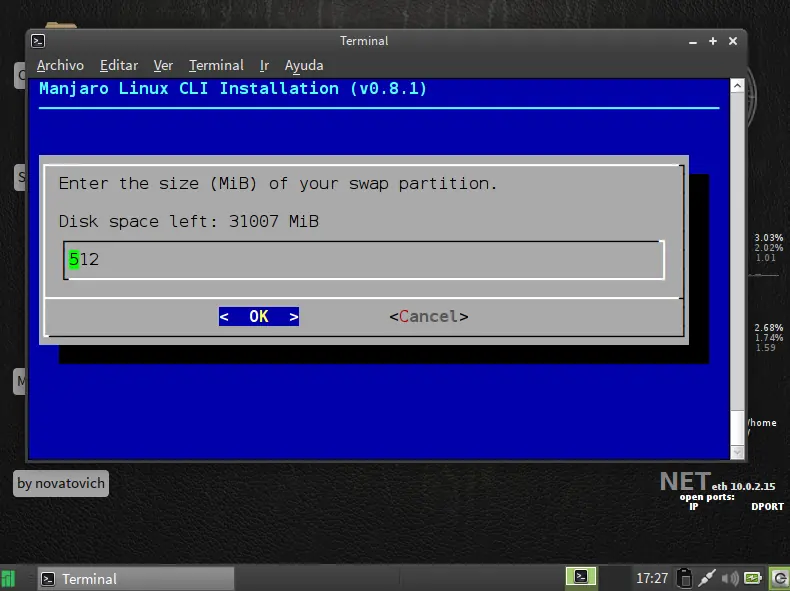790x591 pixels.
Task: Open the Ir menu
Action: [264, 65]
